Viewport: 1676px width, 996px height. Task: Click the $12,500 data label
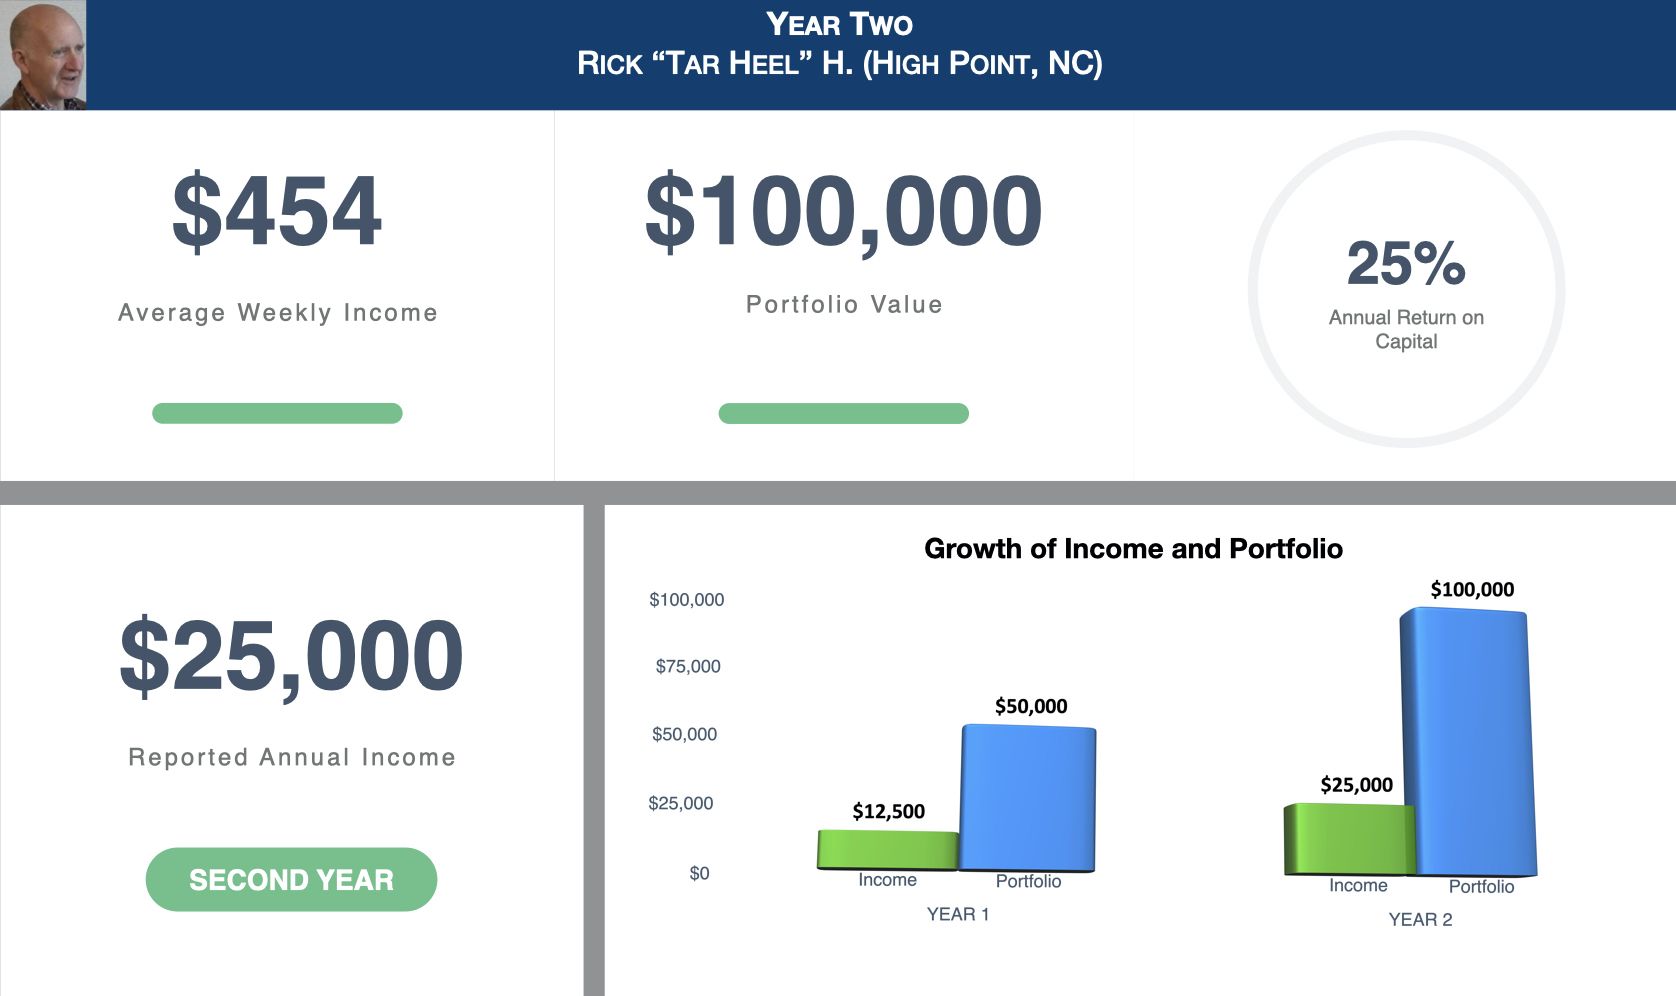click(x=888, y=811)
